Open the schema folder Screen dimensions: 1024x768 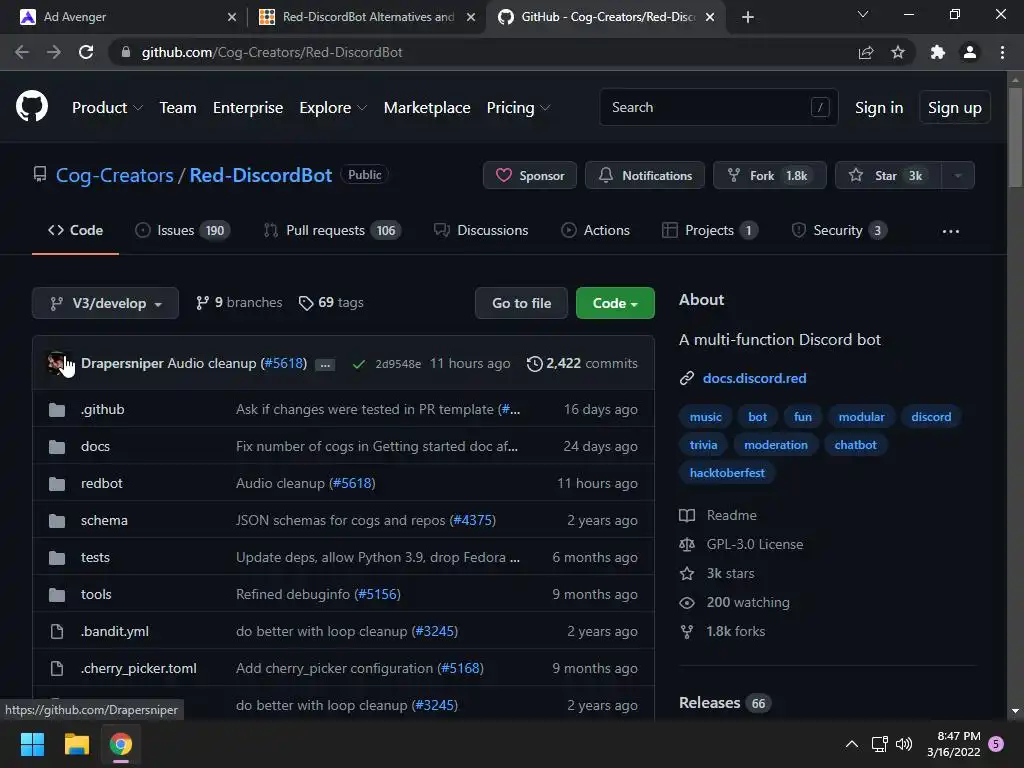[104, 520]
